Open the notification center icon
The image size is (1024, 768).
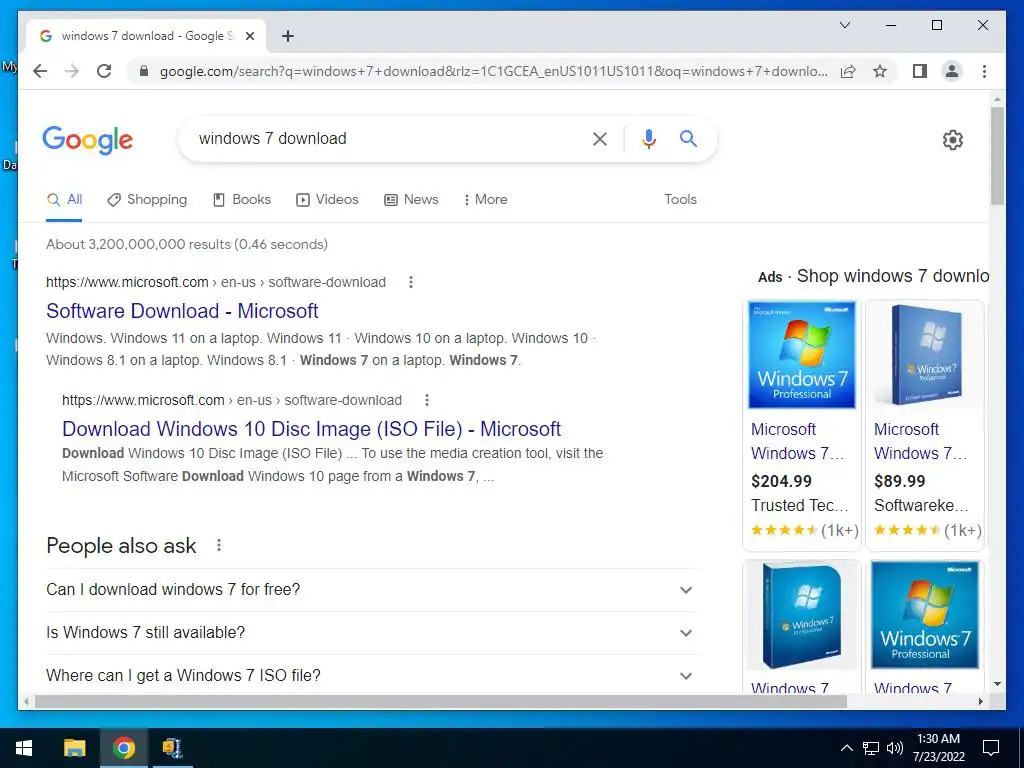[x=991, y=748]
